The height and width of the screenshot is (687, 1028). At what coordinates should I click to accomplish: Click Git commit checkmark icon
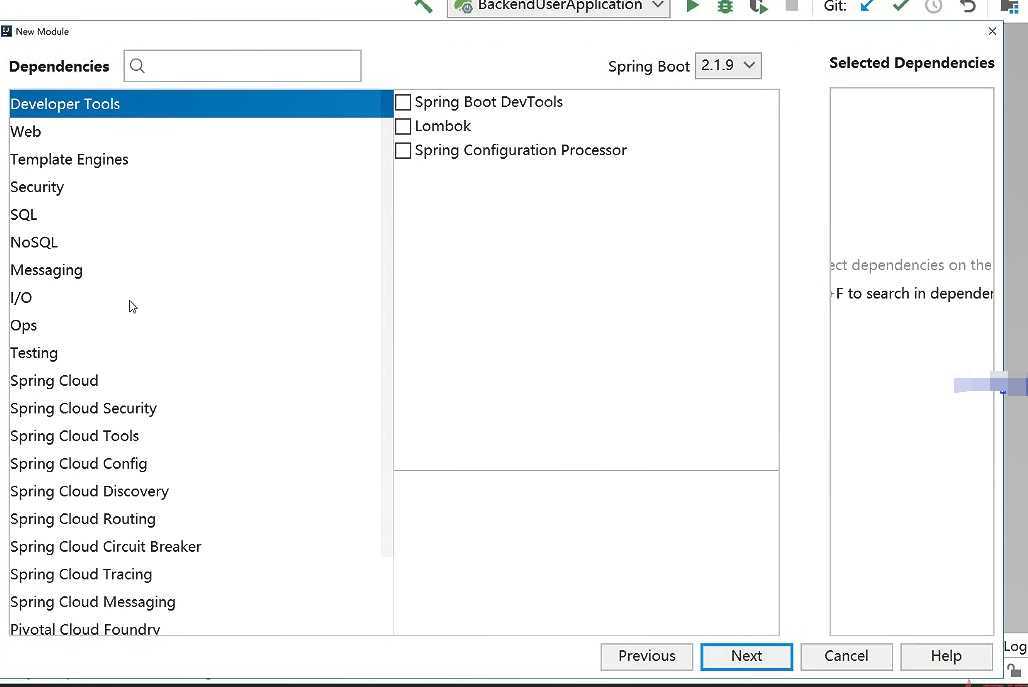pos(901,6)
